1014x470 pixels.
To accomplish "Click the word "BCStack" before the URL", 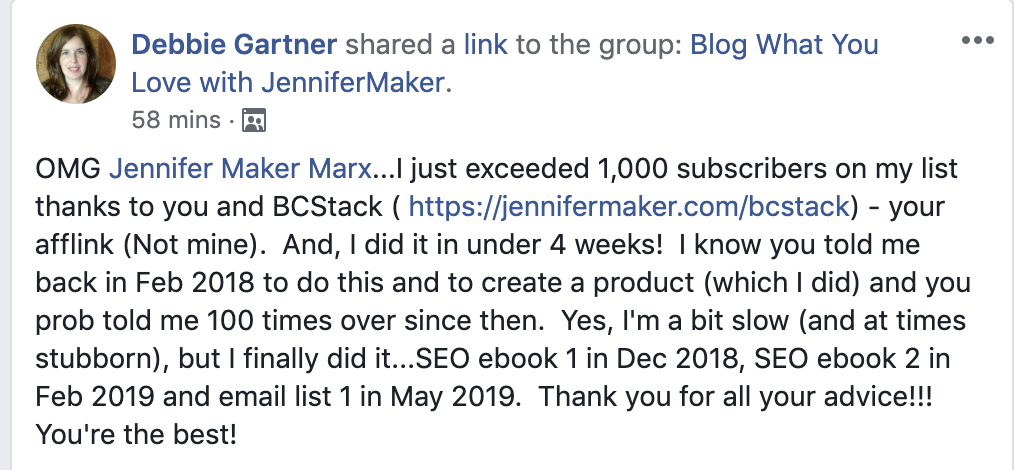I will 325,207.
